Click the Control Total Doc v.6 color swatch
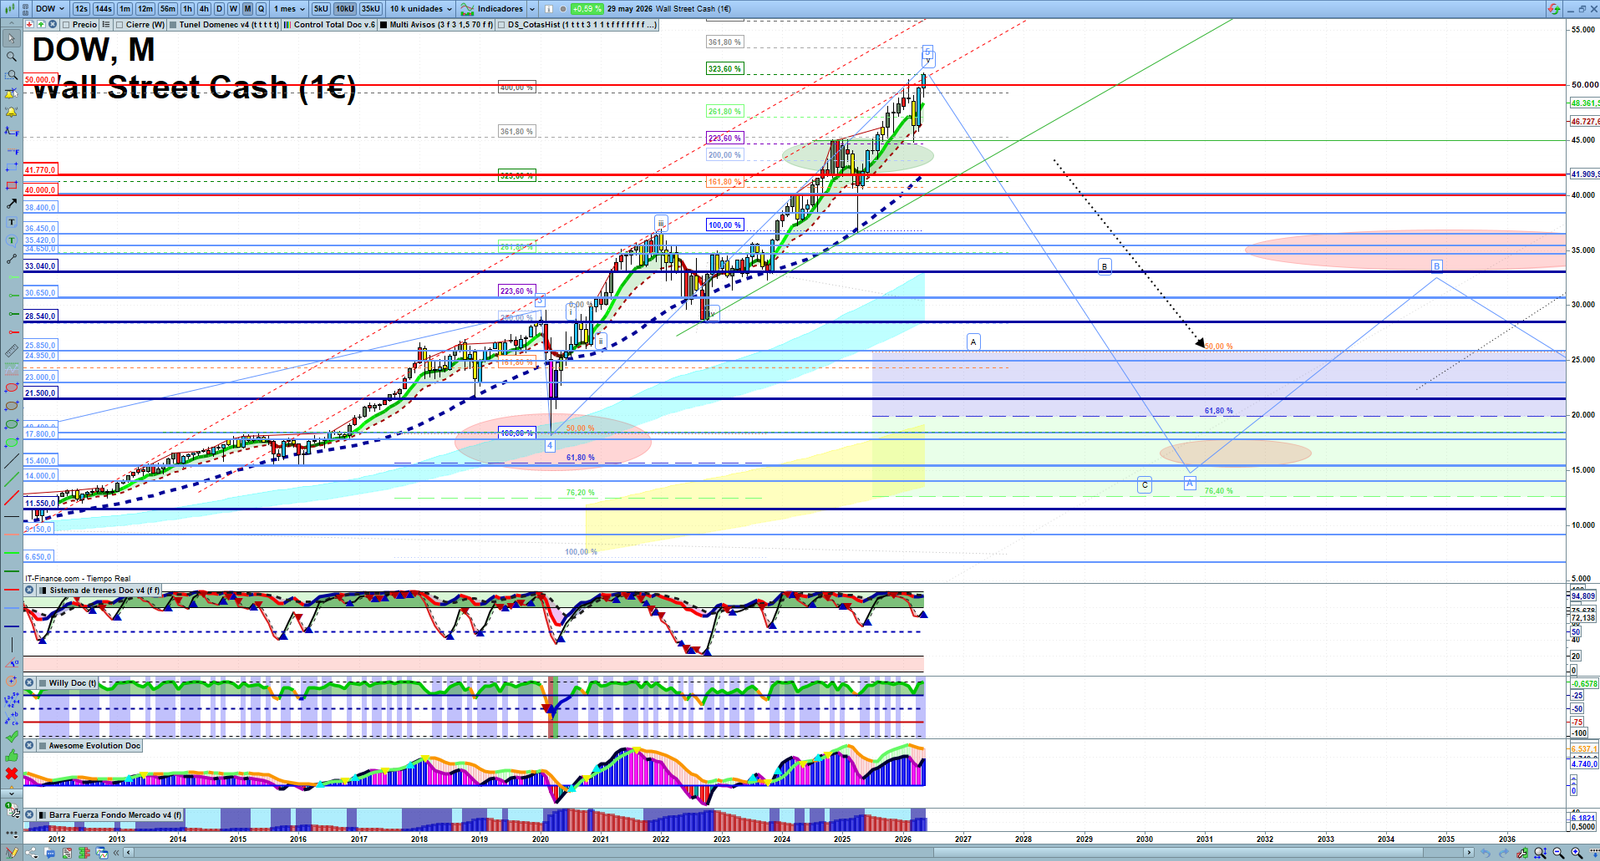Image resolution: width=1600 pixels, height=861 pixels. (x=287, y=24)
